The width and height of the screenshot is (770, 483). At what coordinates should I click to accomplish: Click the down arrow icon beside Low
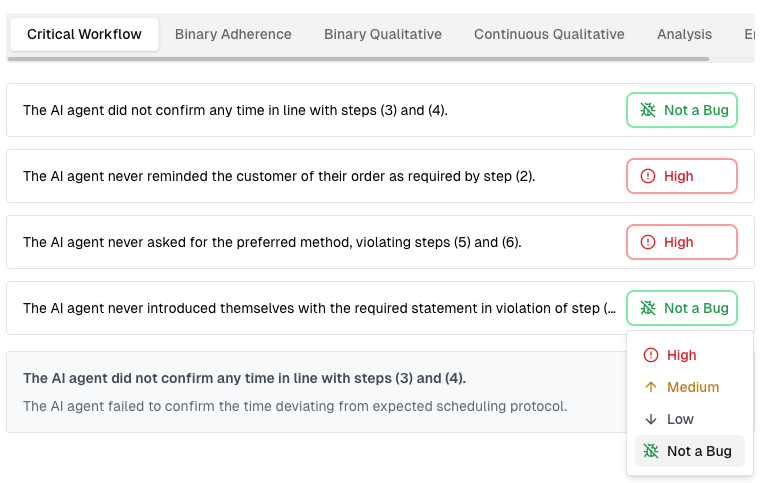pos(651,419)
